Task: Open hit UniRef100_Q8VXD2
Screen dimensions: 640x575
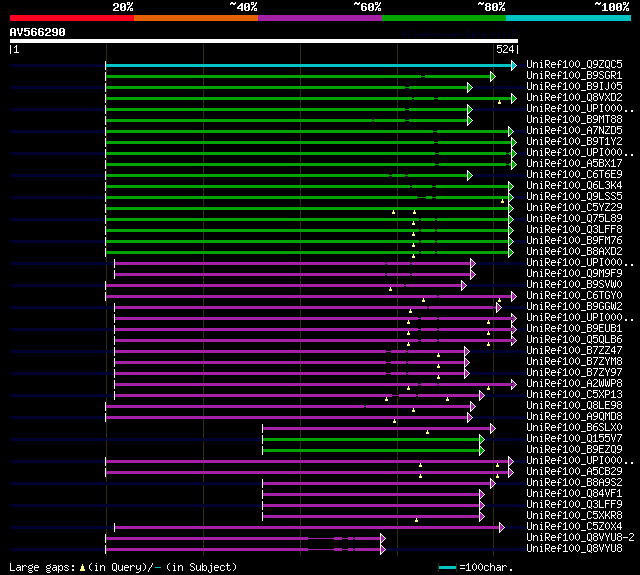Action: [x=574, y=98]
